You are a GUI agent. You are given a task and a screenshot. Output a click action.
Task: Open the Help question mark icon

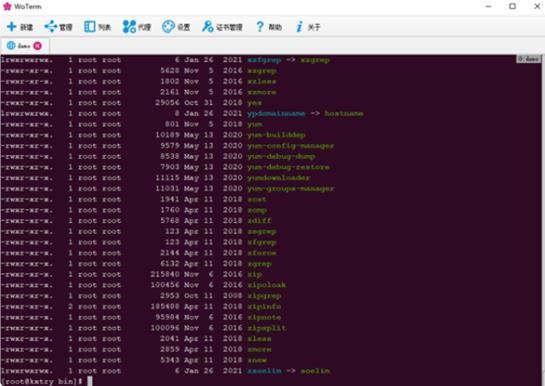point(260,26)
